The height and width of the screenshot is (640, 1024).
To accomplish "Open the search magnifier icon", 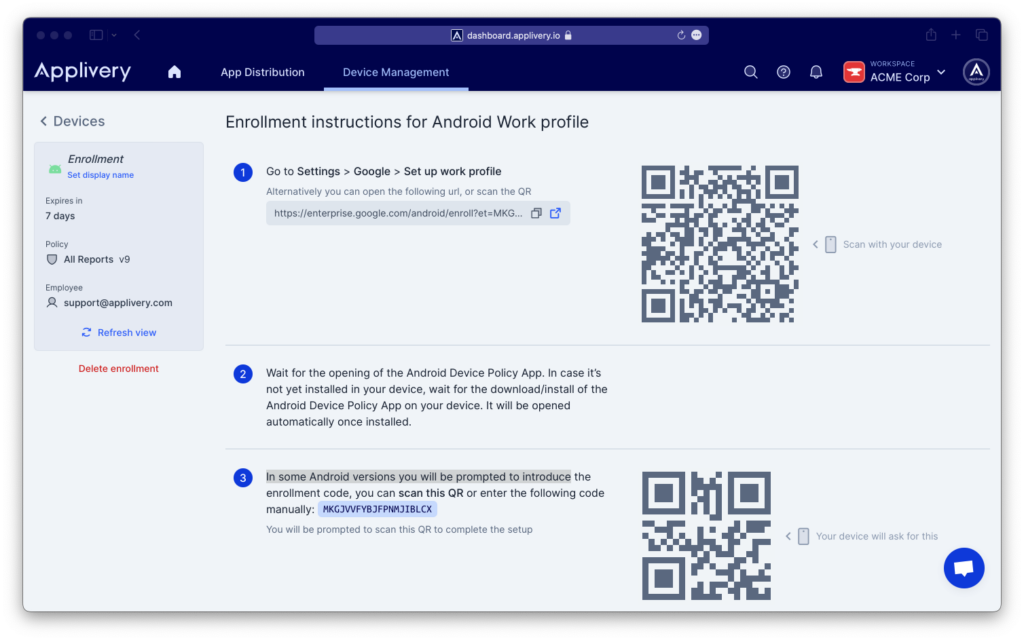I will pyautogui.click(x=751, y=72).
